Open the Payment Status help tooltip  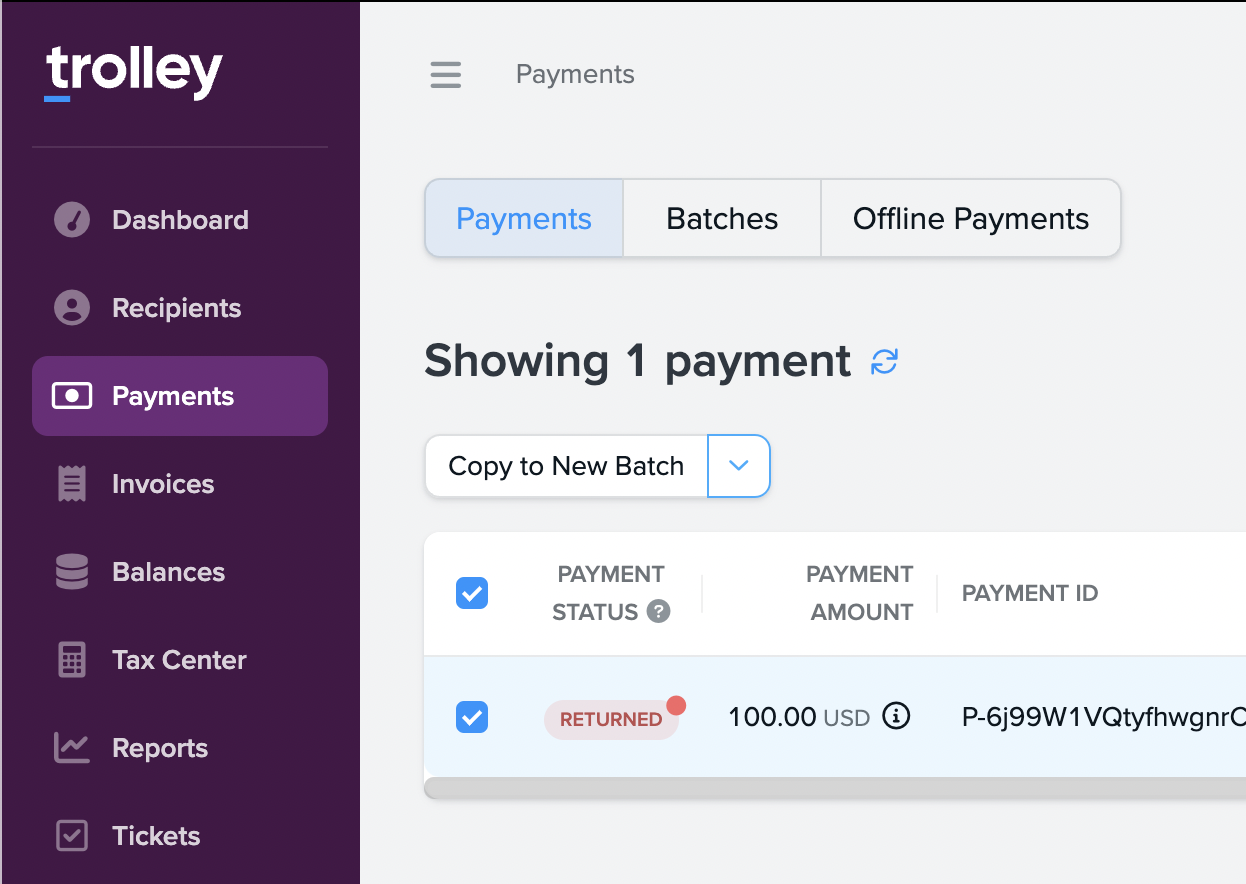[x=659, y=612]
